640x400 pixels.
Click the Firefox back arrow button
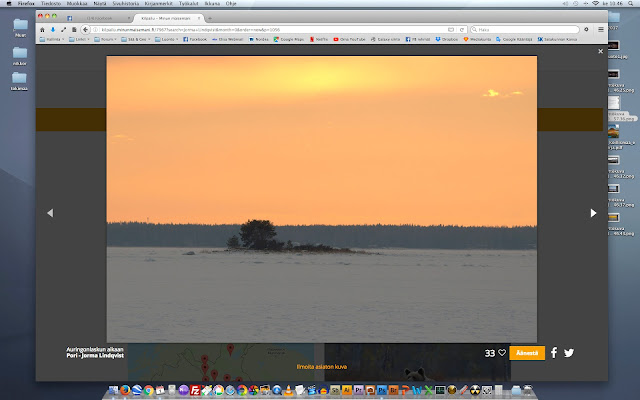pyautogui.click(x=85, y=29)
